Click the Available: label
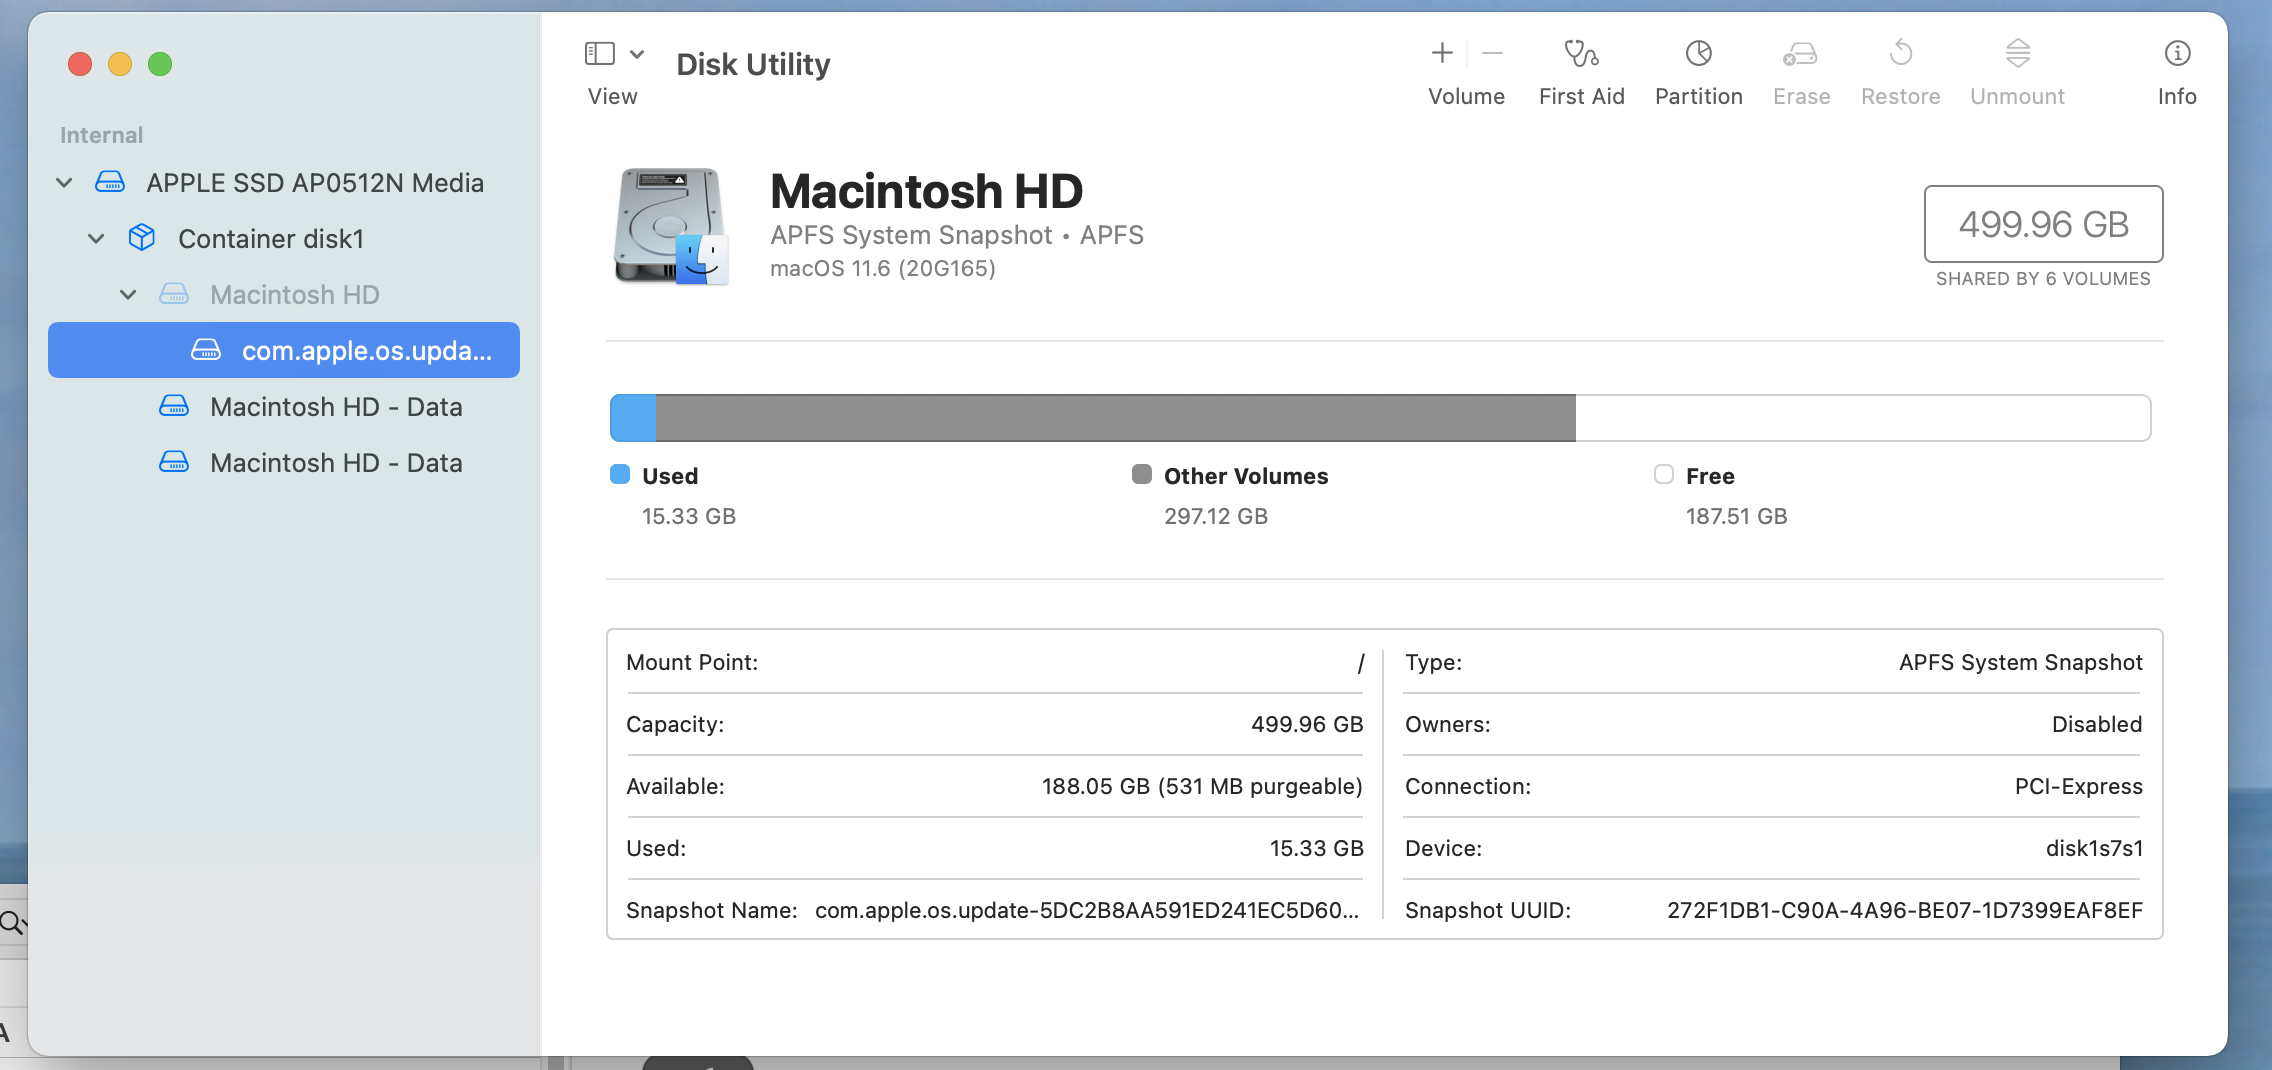2272x1070 pixels. tap(675, 786)
